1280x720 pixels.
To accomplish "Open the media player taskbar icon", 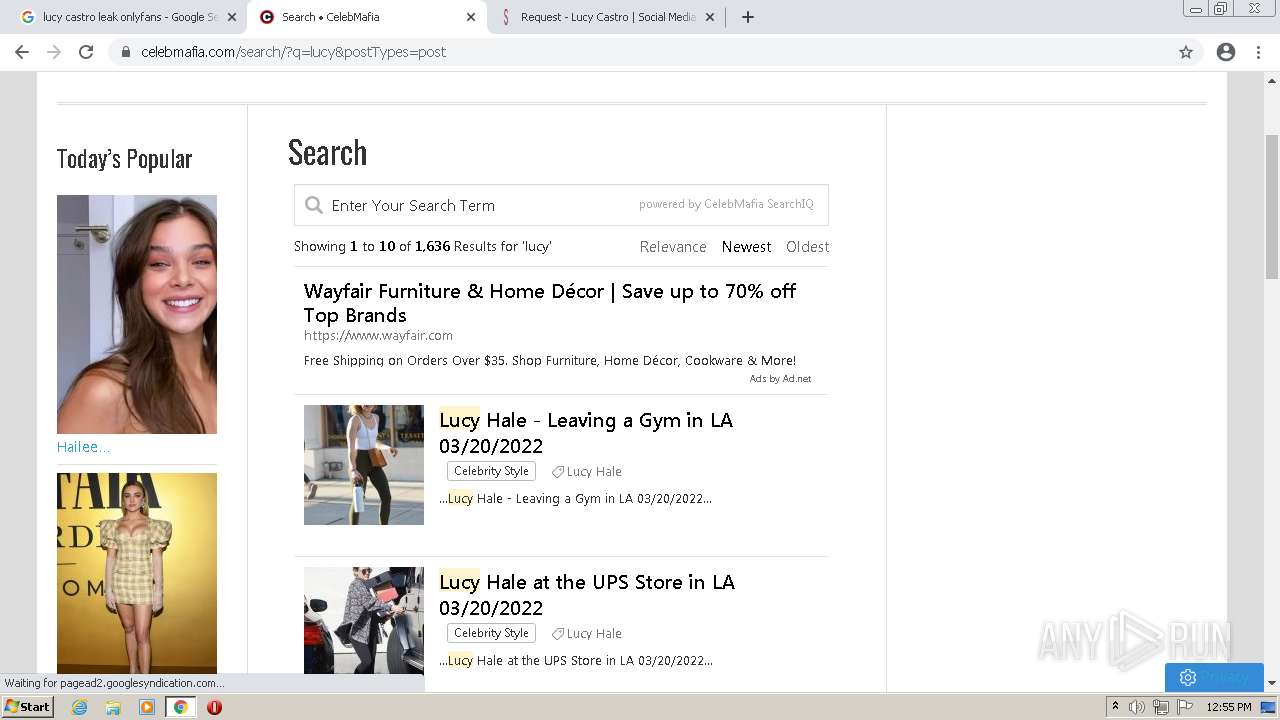I will [x=147, y=707].
